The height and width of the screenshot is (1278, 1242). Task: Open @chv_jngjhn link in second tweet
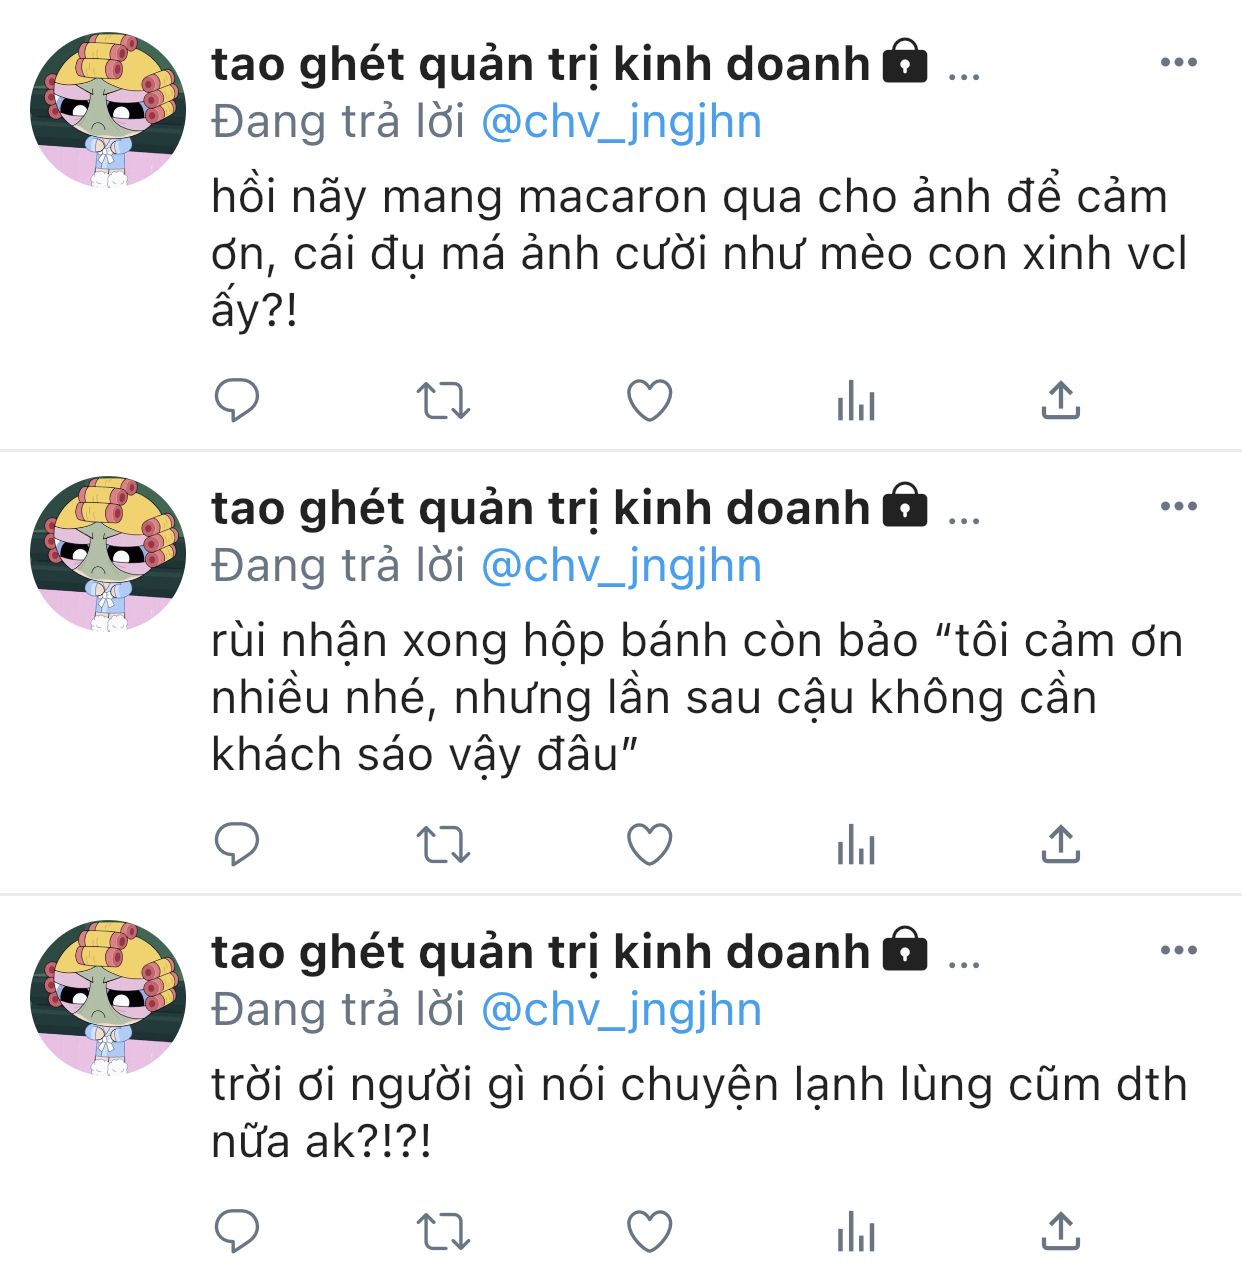click(x=621, y=567)
